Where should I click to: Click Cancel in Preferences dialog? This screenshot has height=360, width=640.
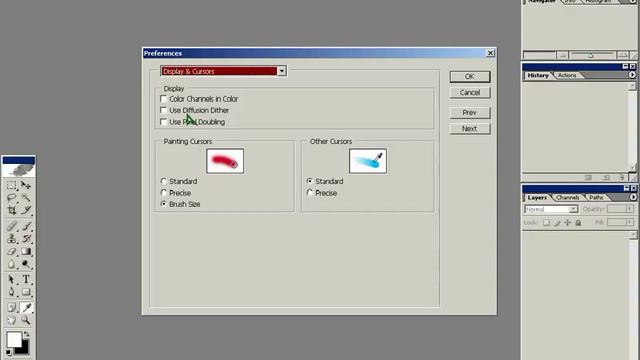coord(470,93)
